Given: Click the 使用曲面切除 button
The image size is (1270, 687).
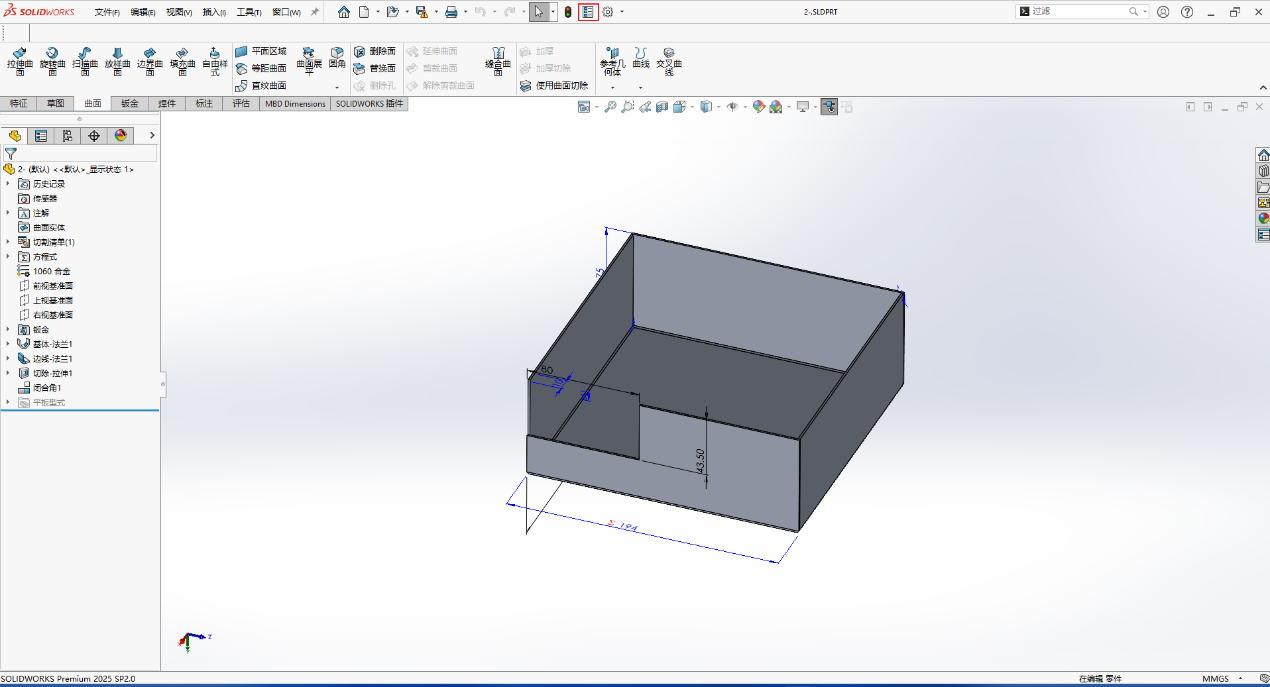Looking at the screenshot, I should (555, 86).
